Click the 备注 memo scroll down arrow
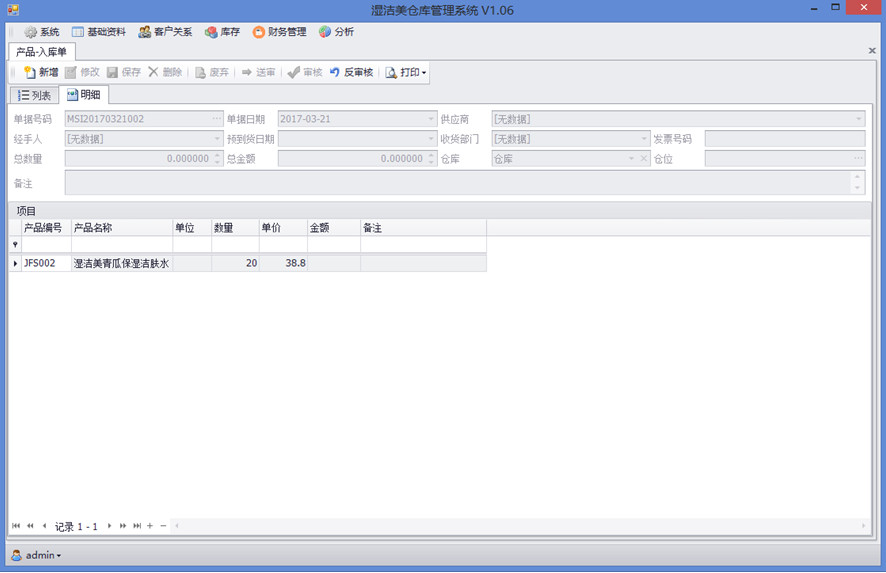886x573 pixels. [x=857, y=189]
